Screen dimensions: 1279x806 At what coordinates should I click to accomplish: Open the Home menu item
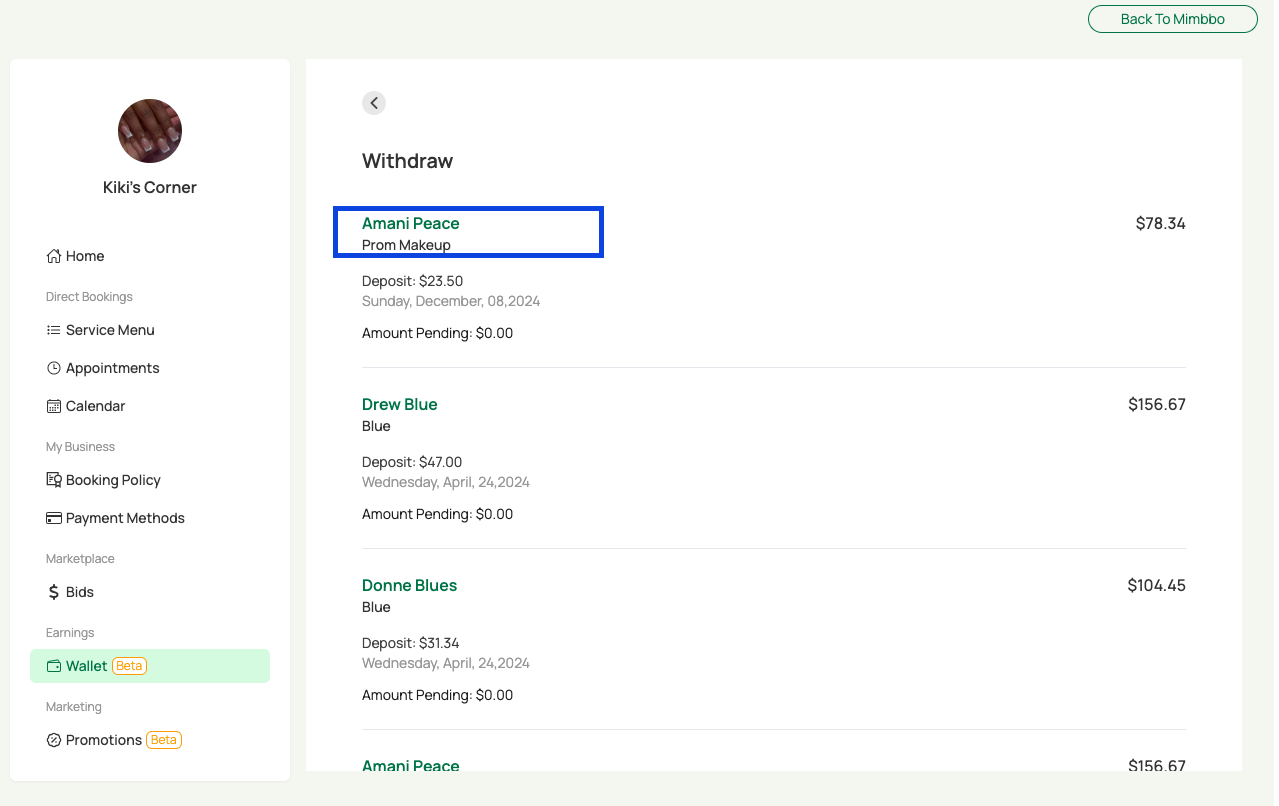150,256
